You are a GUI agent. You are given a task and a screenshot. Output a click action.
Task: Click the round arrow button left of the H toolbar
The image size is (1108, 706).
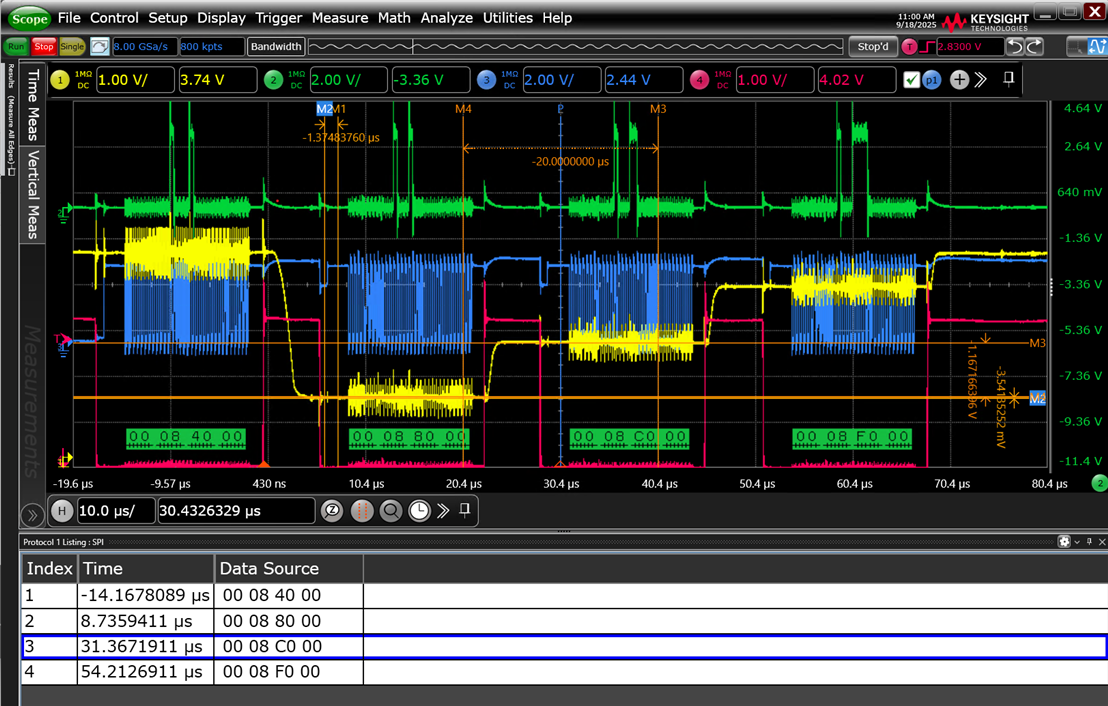32,515
